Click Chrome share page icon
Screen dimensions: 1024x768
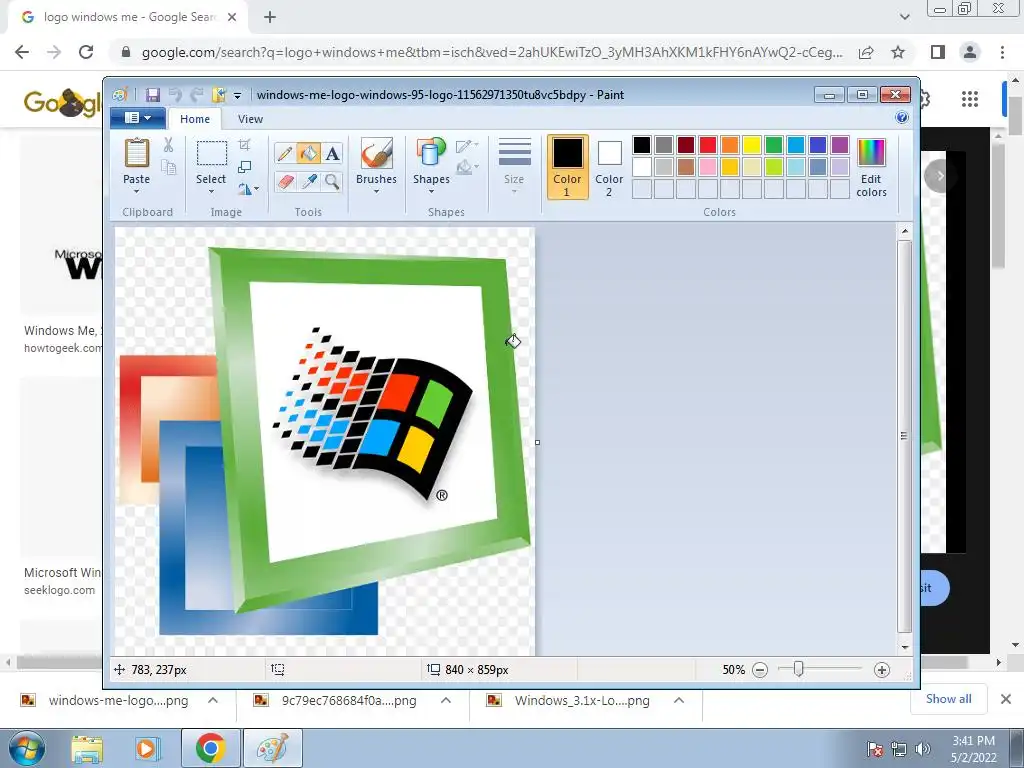(x=866, y=52)
